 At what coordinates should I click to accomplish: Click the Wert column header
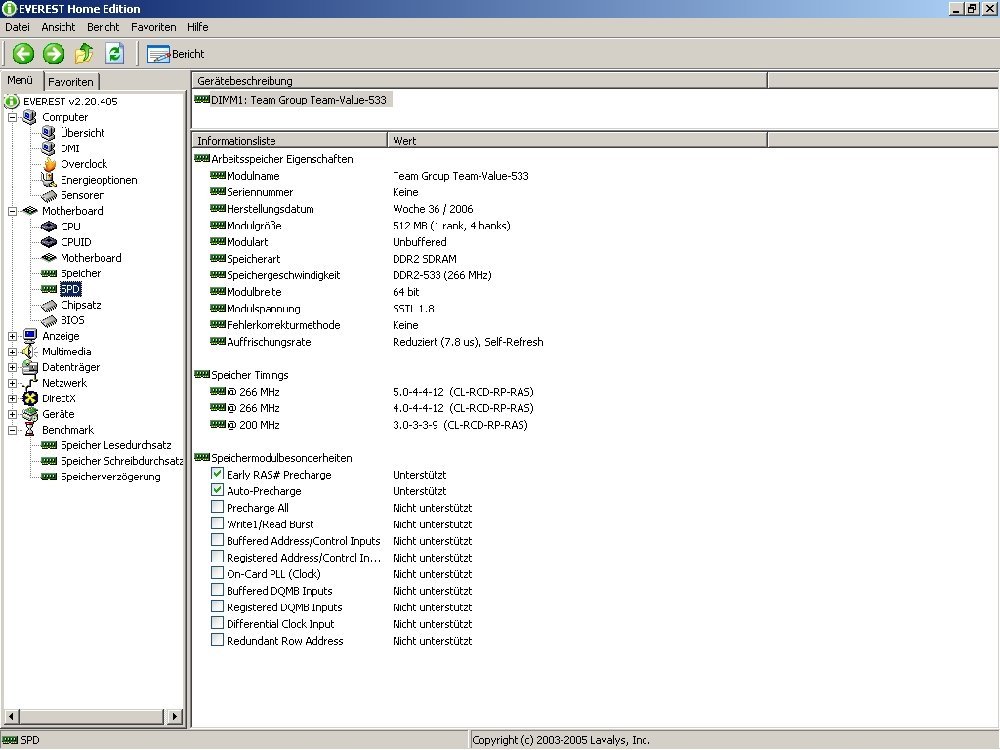click(577, 141)
